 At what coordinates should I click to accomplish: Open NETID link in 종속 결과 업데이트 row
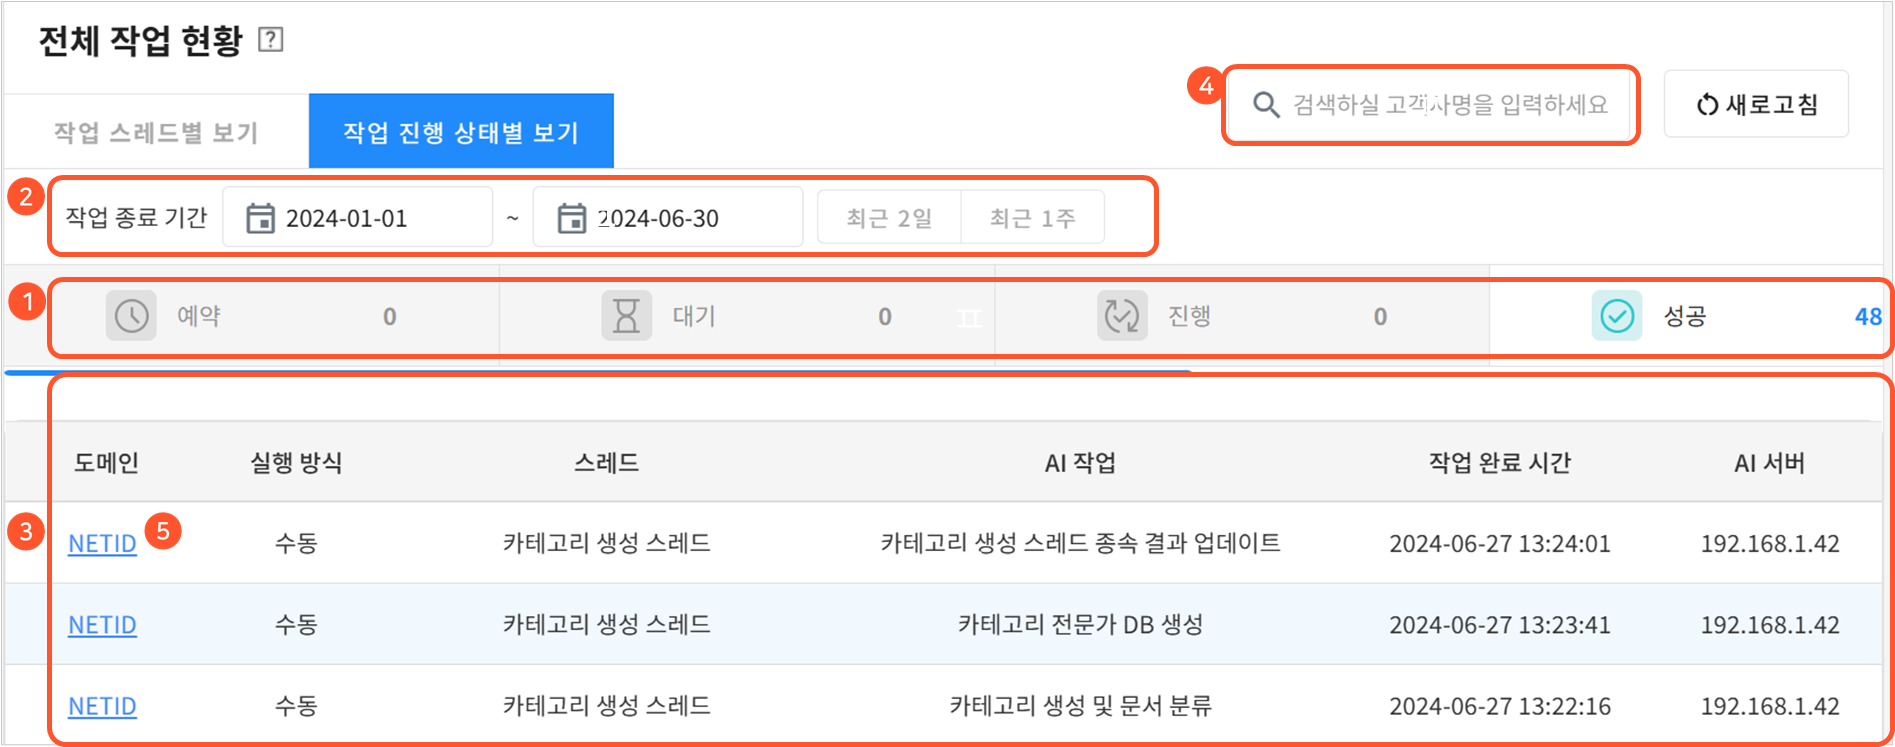pyautogui.click(x=102, y=544)
